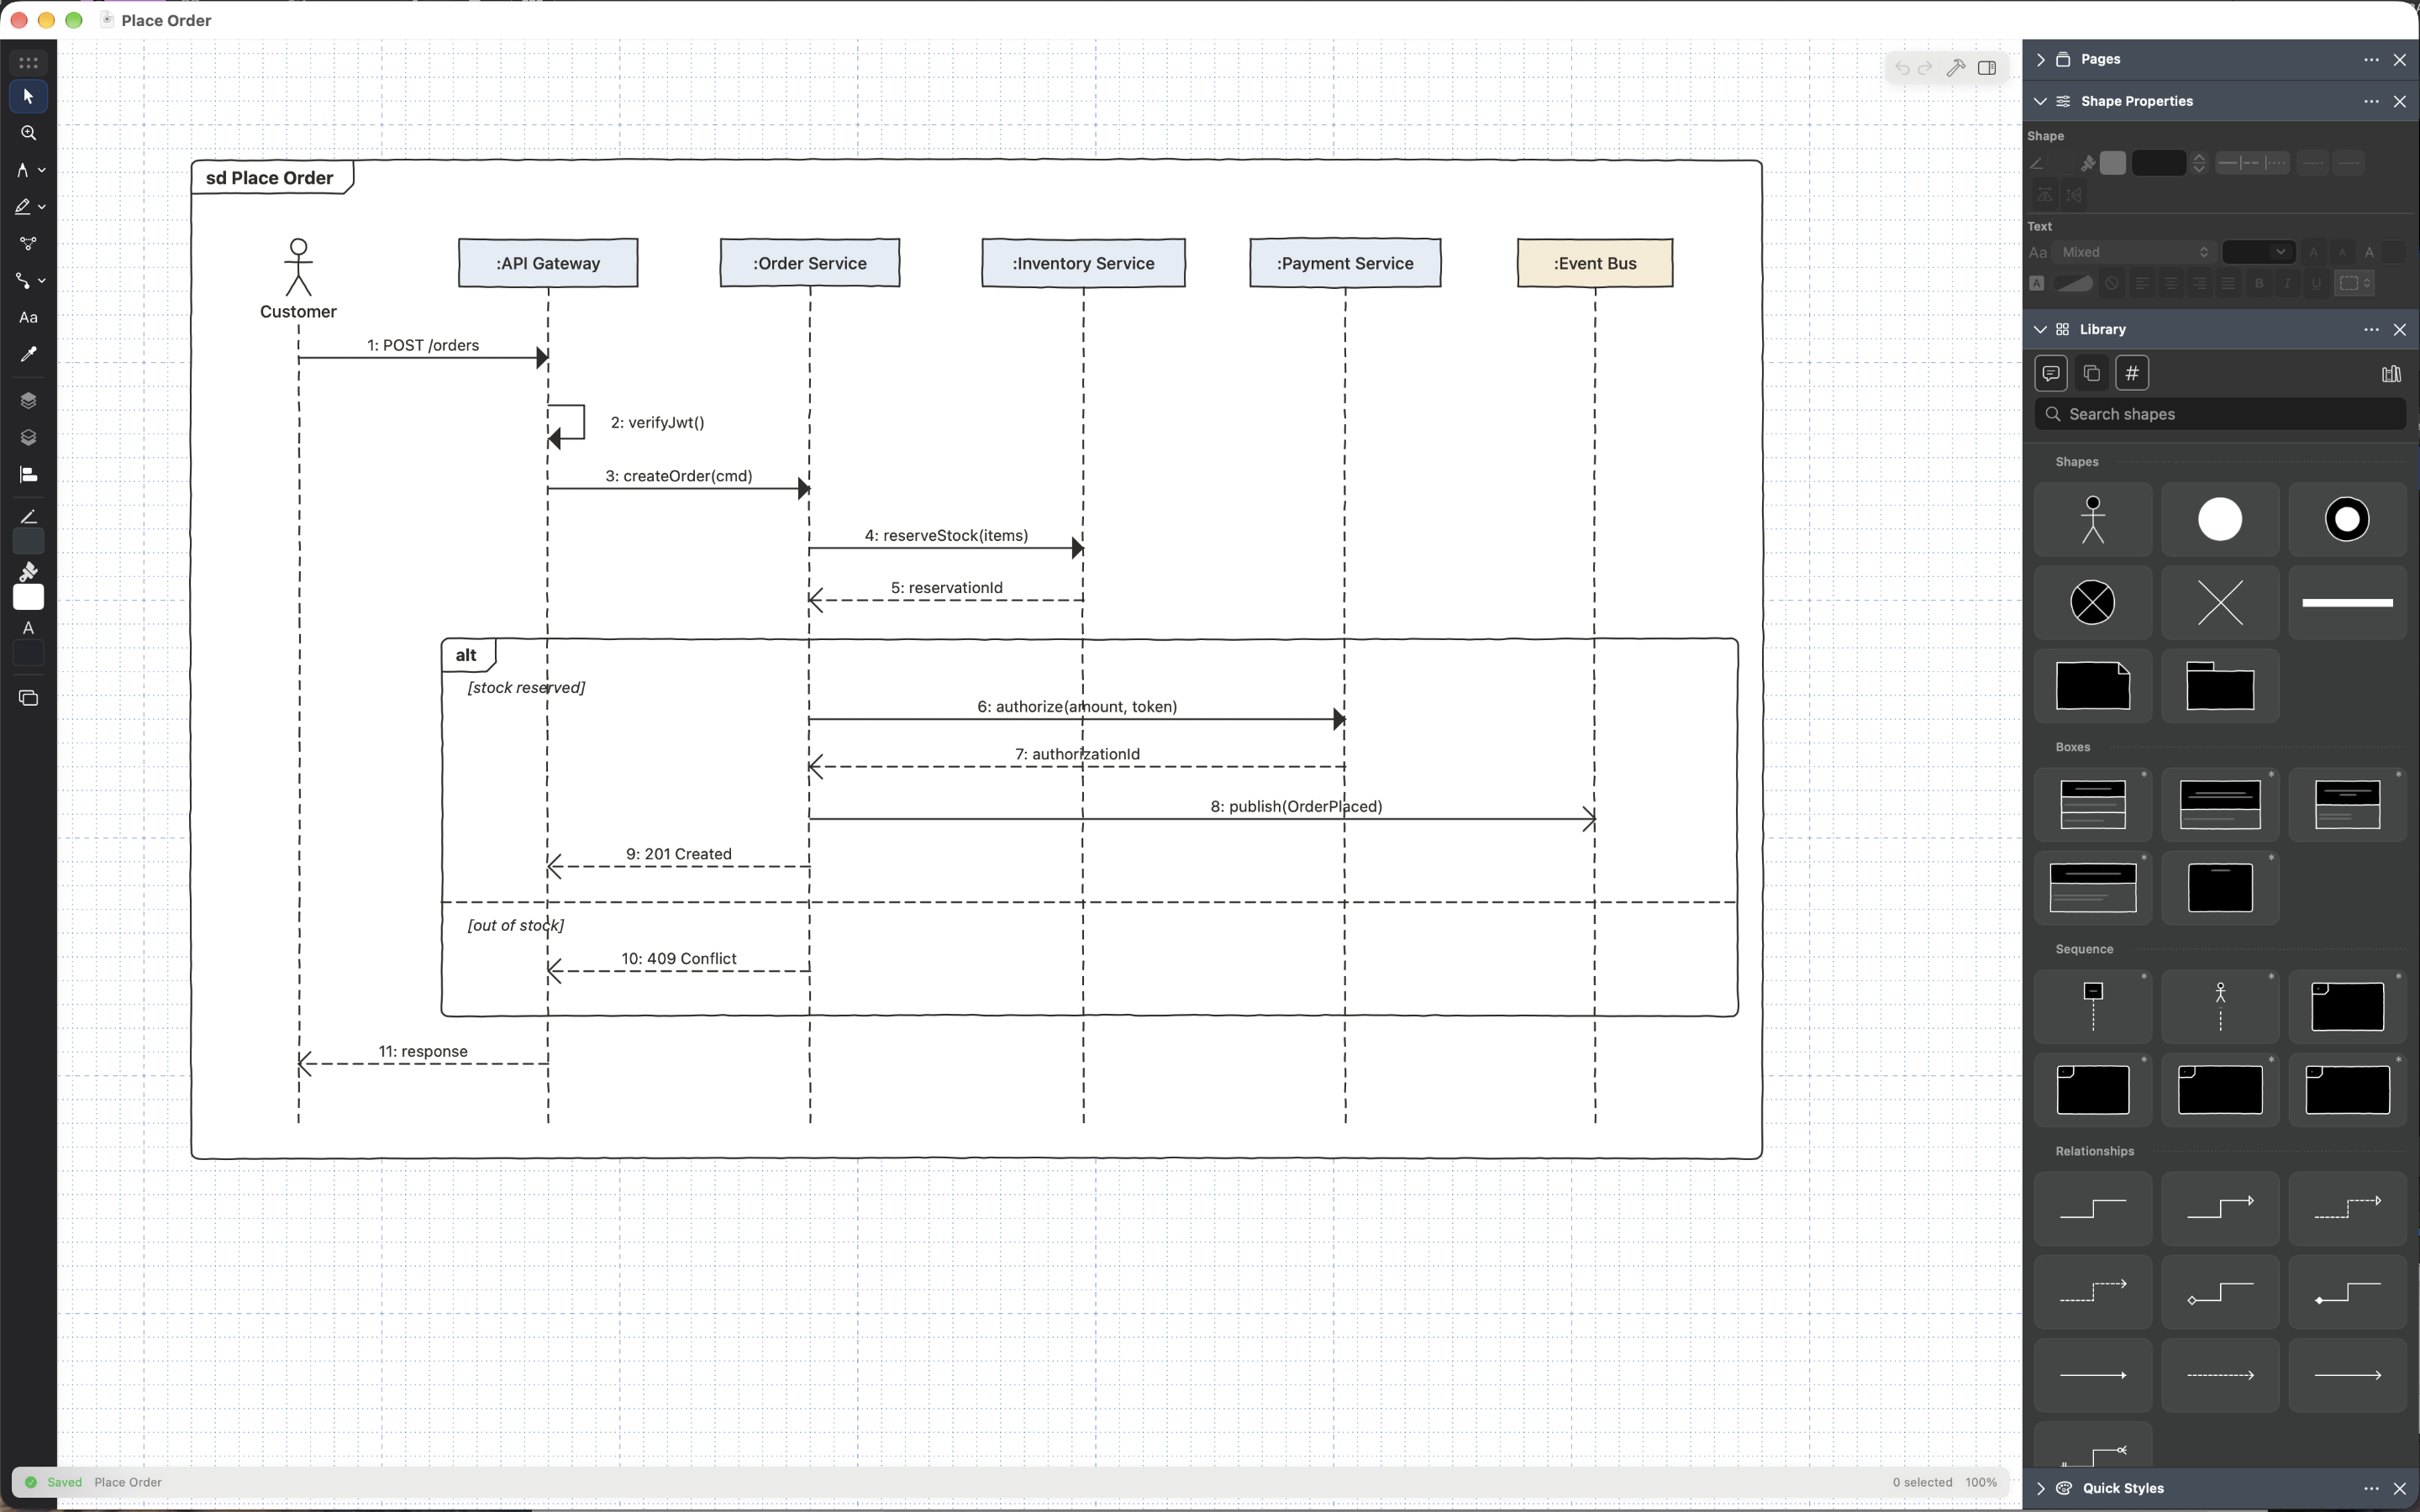Collapse the Shape Properties panel
The height and width of the screenshot is (1512, 2420).
2041,102
